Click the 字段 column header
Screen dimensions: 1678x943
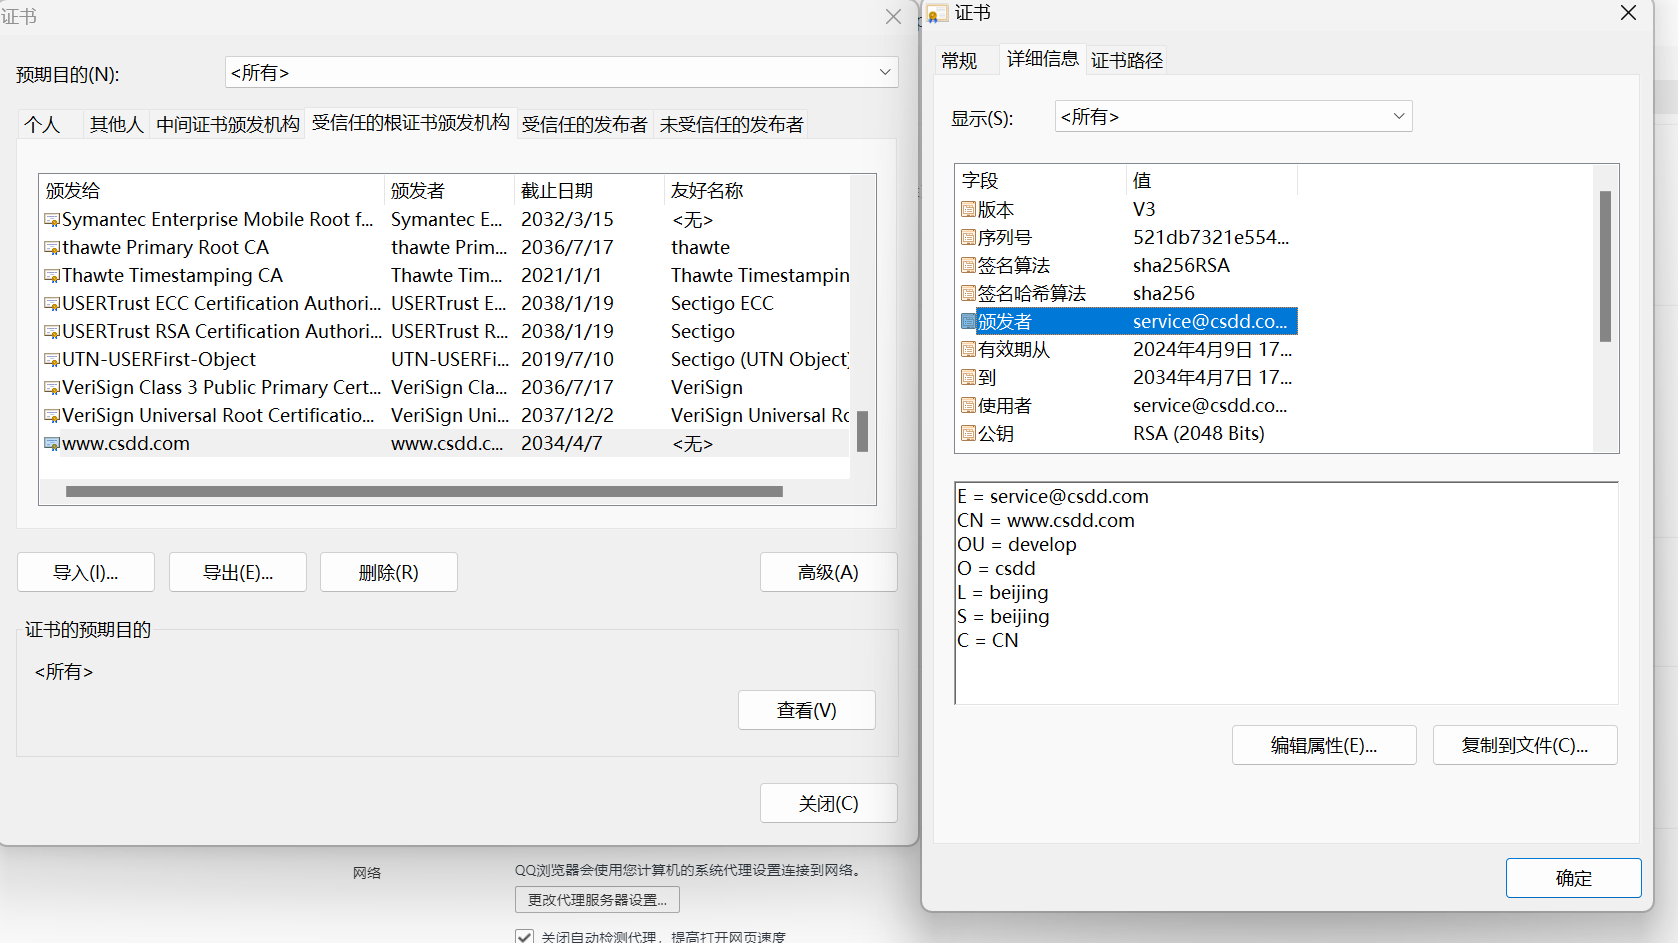point(1041,180)
